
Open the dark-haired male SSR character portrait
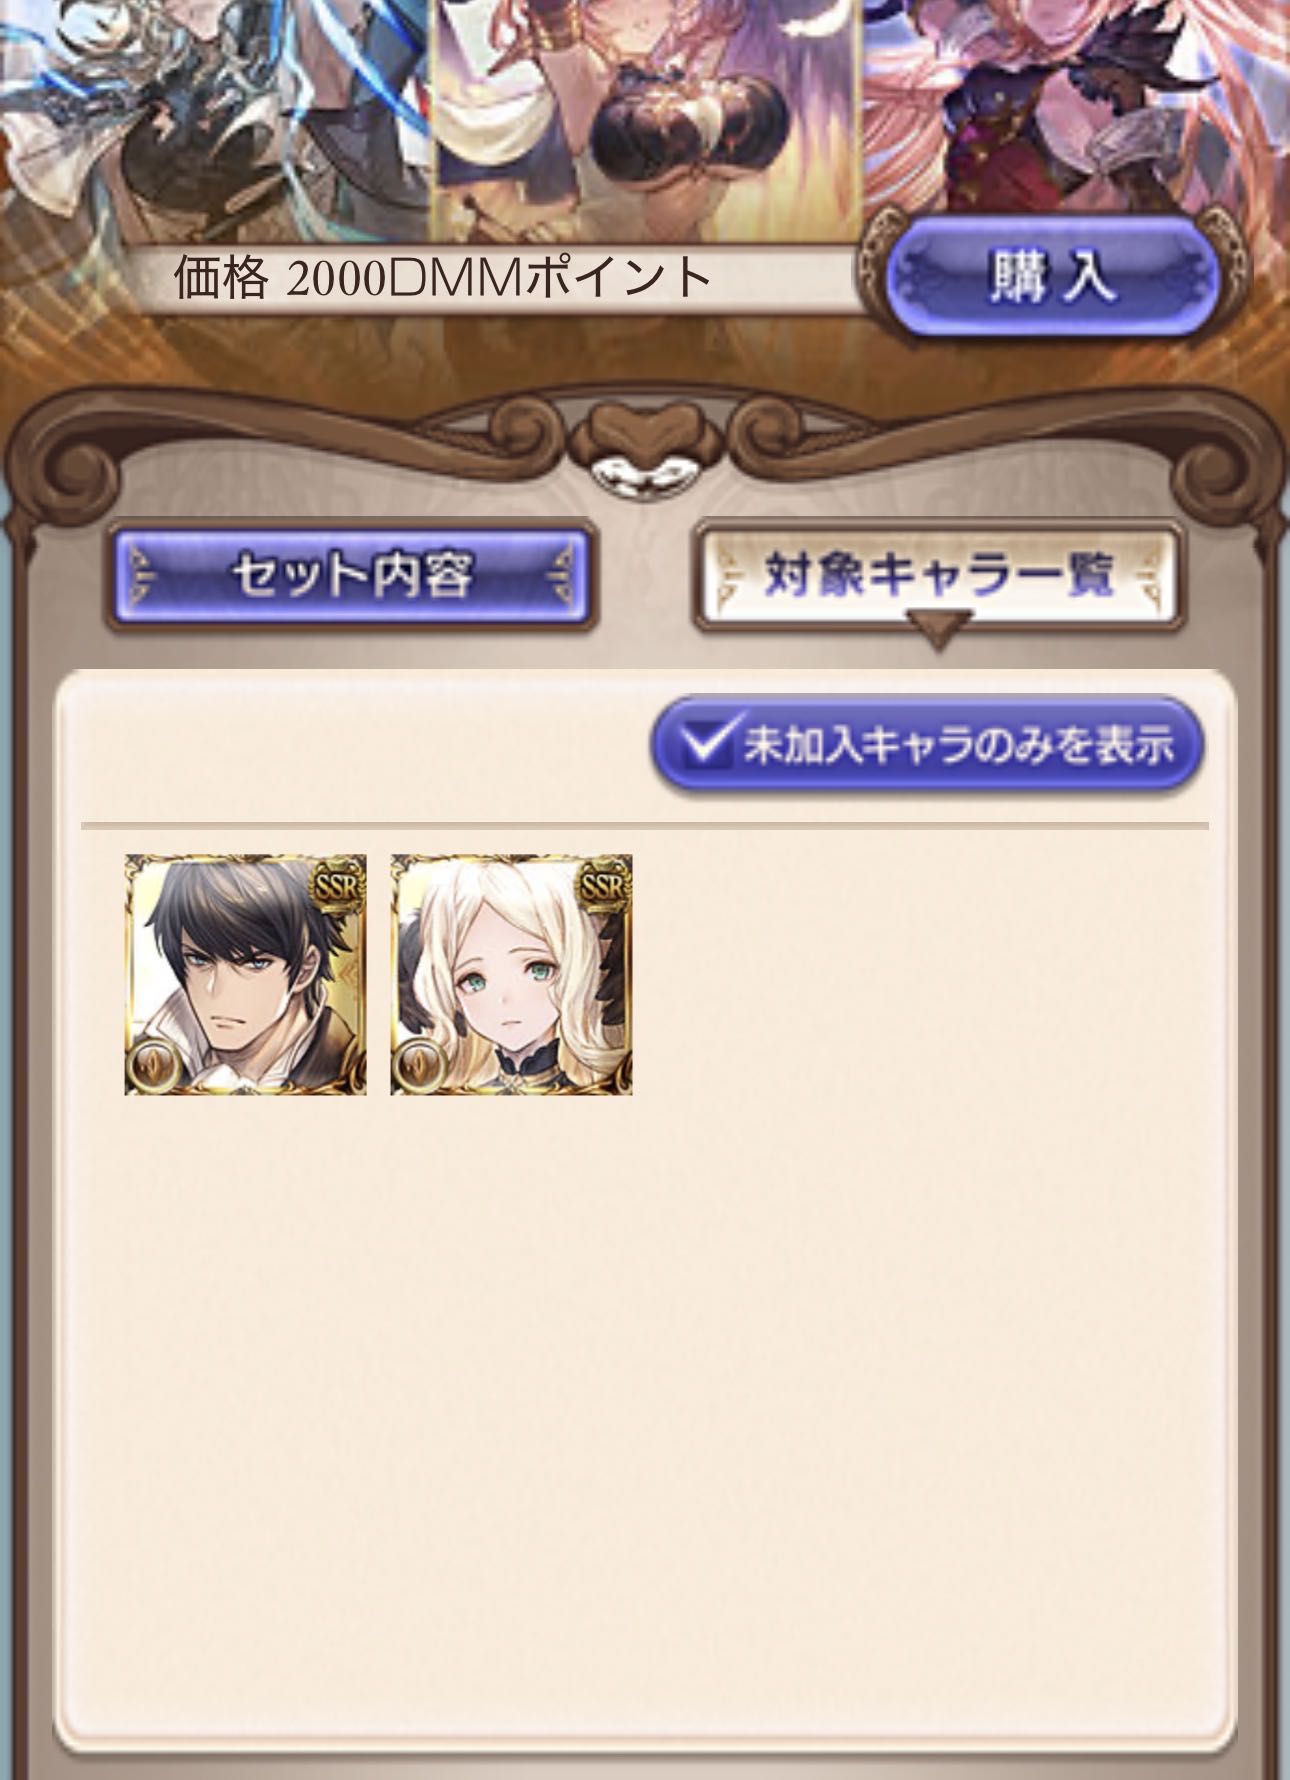(x=245, y=974)
